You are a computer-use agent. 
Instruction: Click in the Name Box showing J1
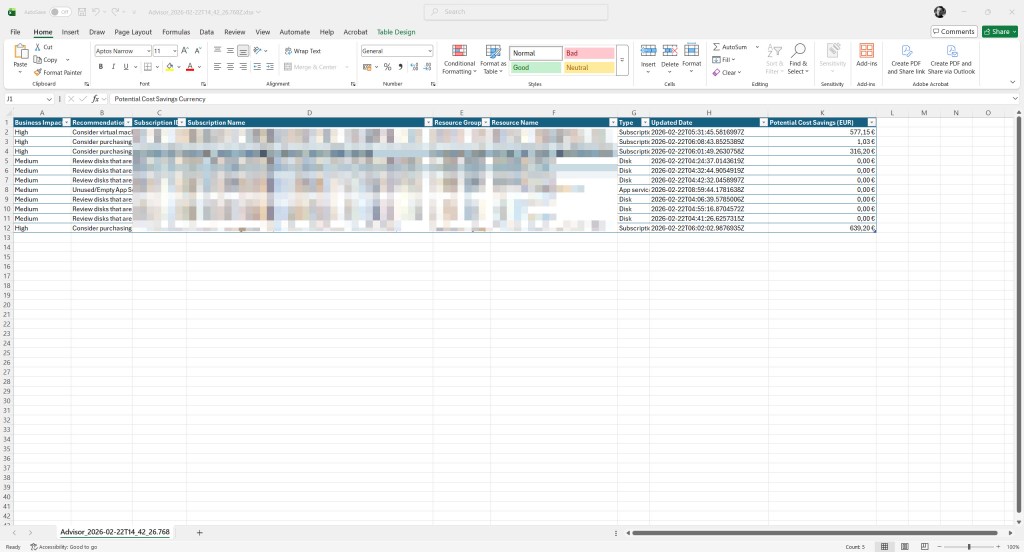(x=25, y=100)
